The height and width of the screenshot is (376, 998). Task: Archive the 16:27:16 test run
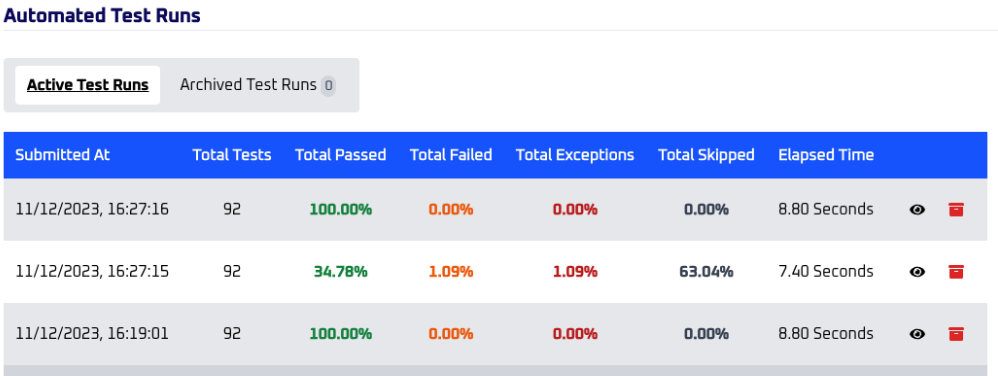point(955,209)
